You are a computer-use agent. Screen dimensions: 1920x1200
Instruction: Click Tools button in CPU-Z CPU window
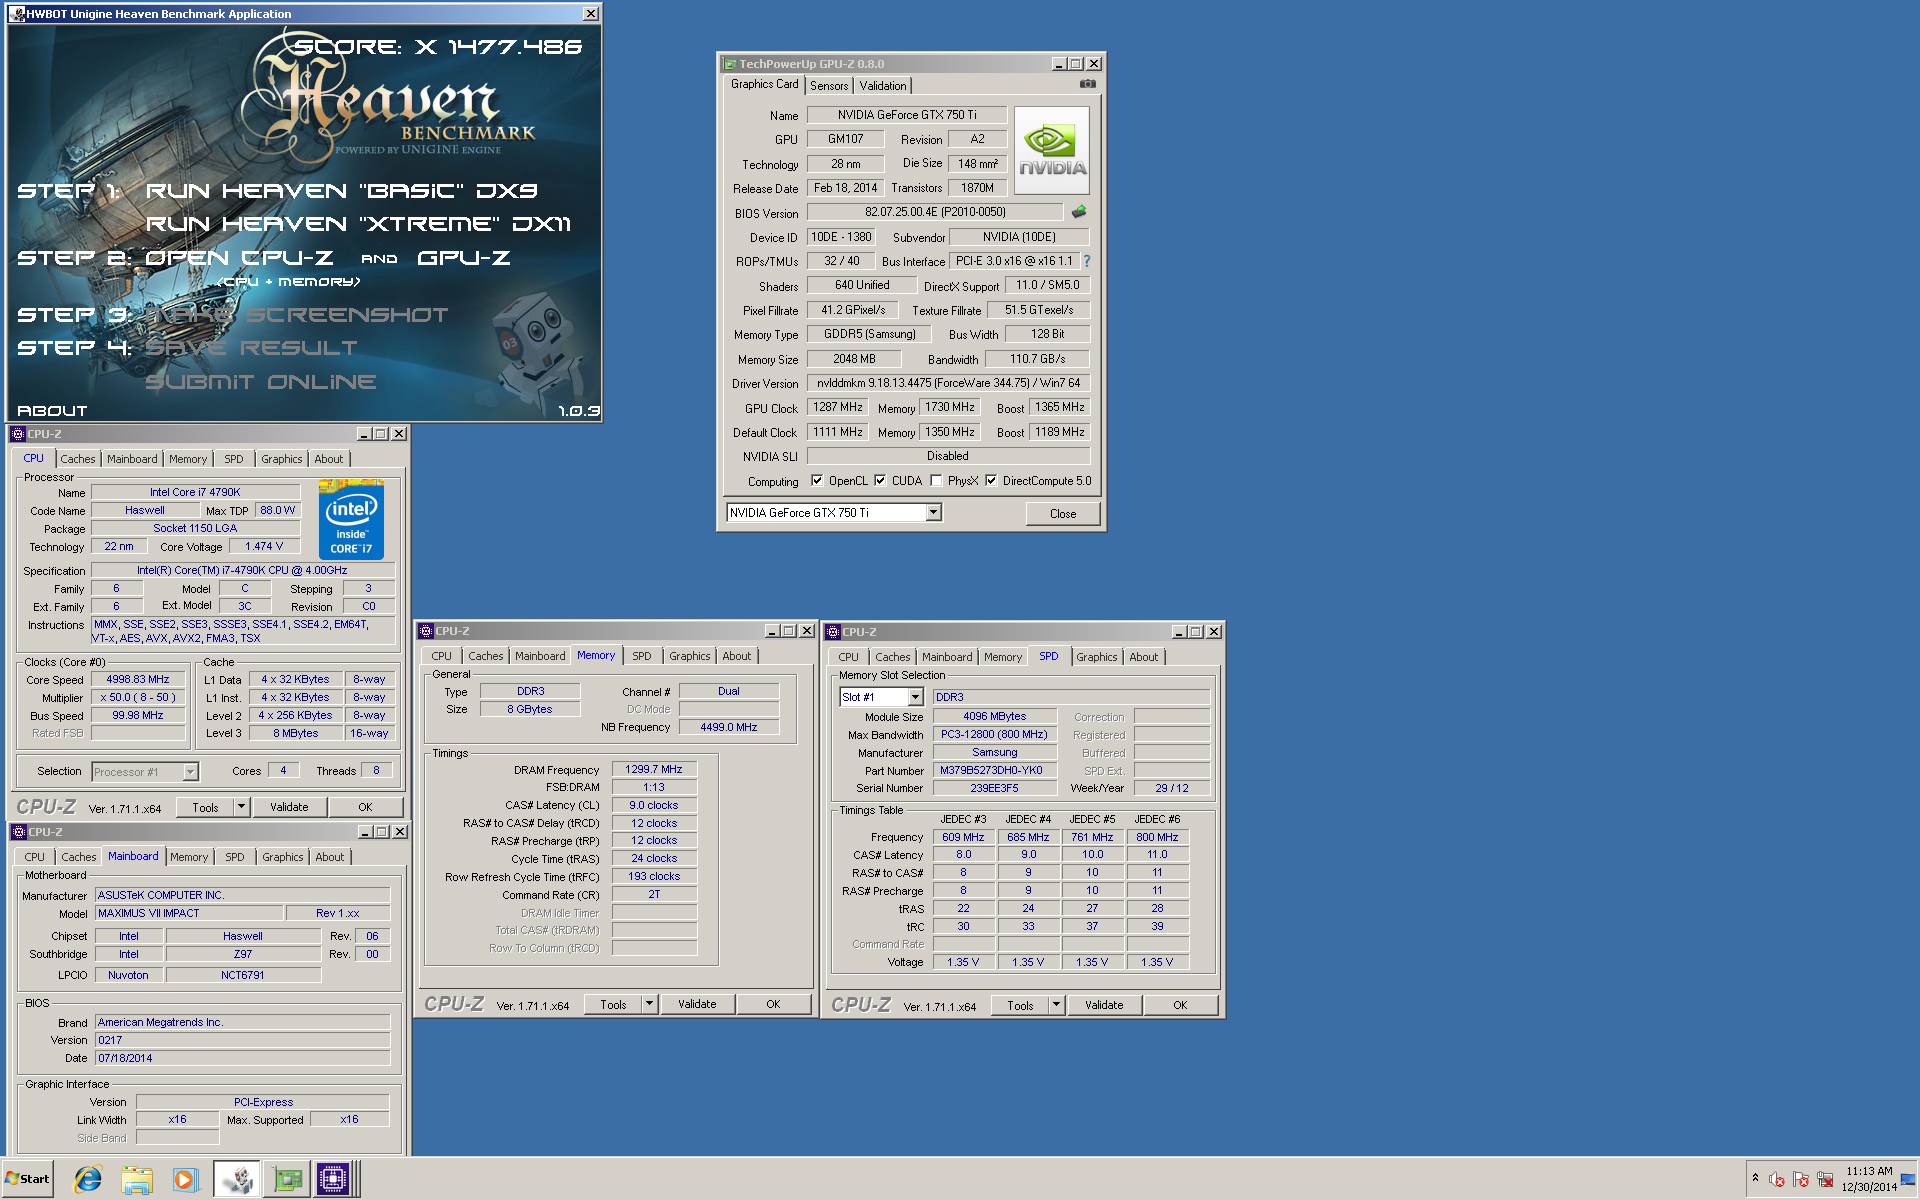(x=205, y=807)
